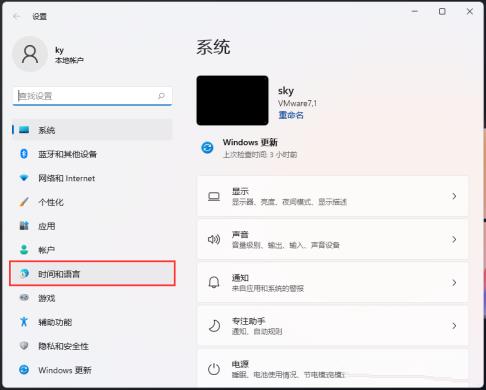The width and height of the screenshot is (486, 390).
Task: Click the 通知 bell icon
Action: [x=214, y=282]
